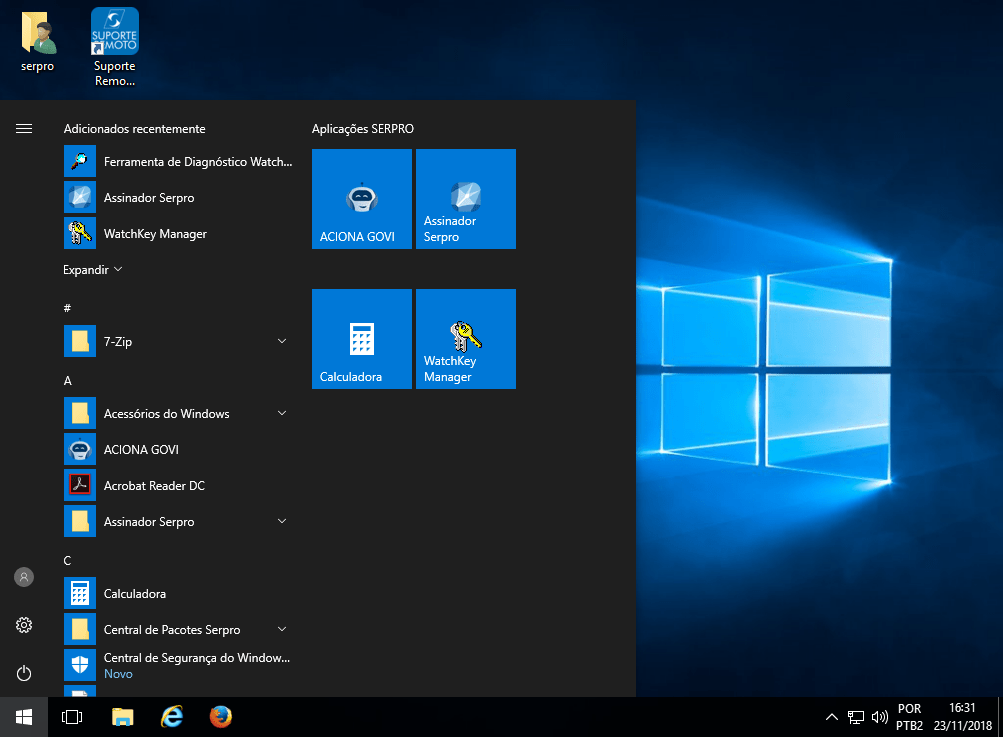Open Settings gear in Start menu
Viewport: 1003px width, 737px height.
[24, 625]
